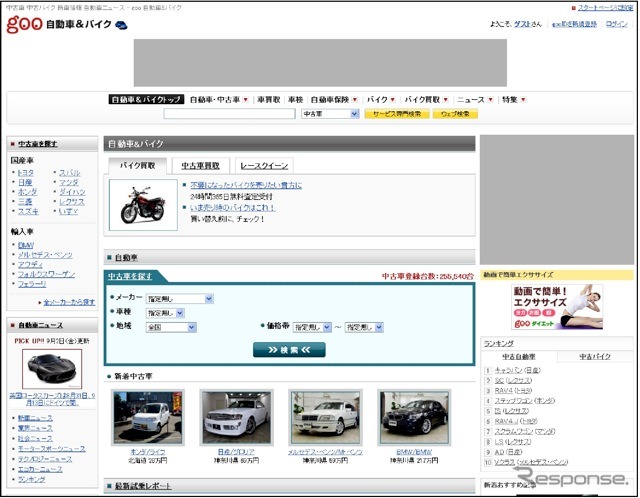Click the トヨタ maker link in the sidebar
This screenshot has width=640, height=498.
point(26,173)
